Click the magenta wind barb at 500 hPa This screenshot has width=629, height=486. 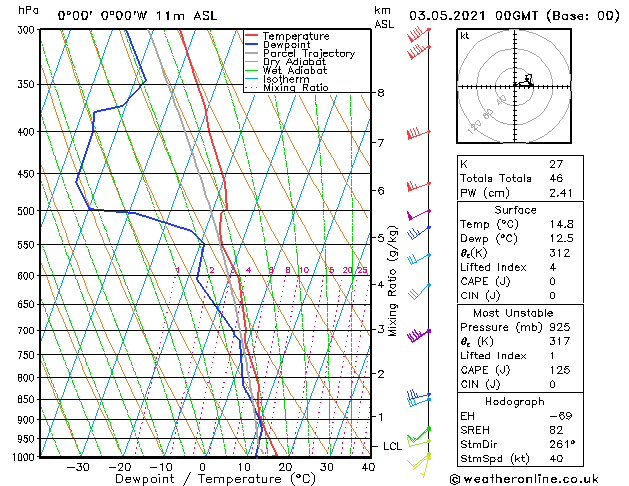[416, 214]
